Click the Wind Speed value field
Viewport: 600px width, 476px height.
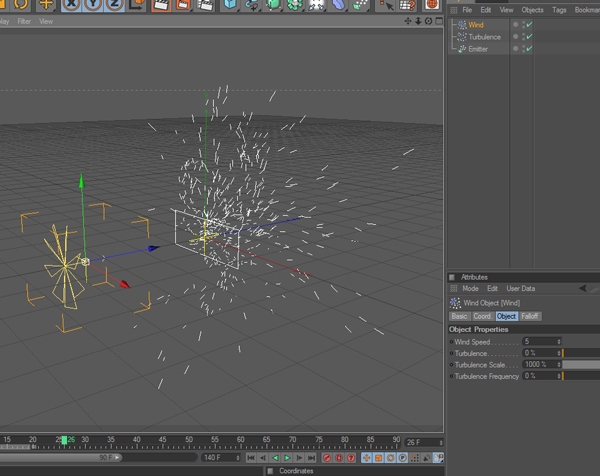point(538,342)
